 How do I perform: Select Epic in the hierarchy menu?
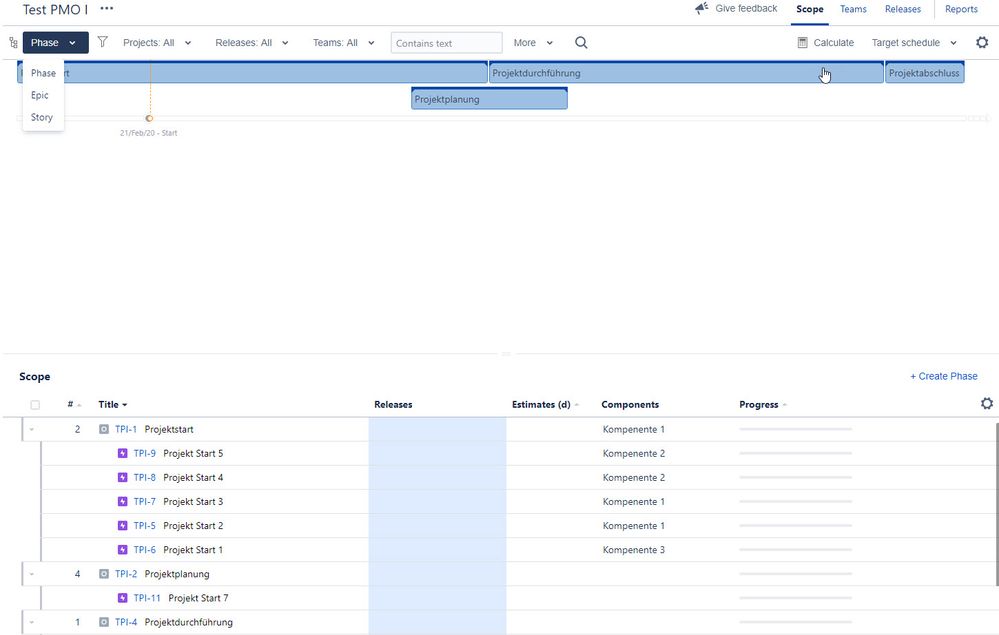pos(40,95)
